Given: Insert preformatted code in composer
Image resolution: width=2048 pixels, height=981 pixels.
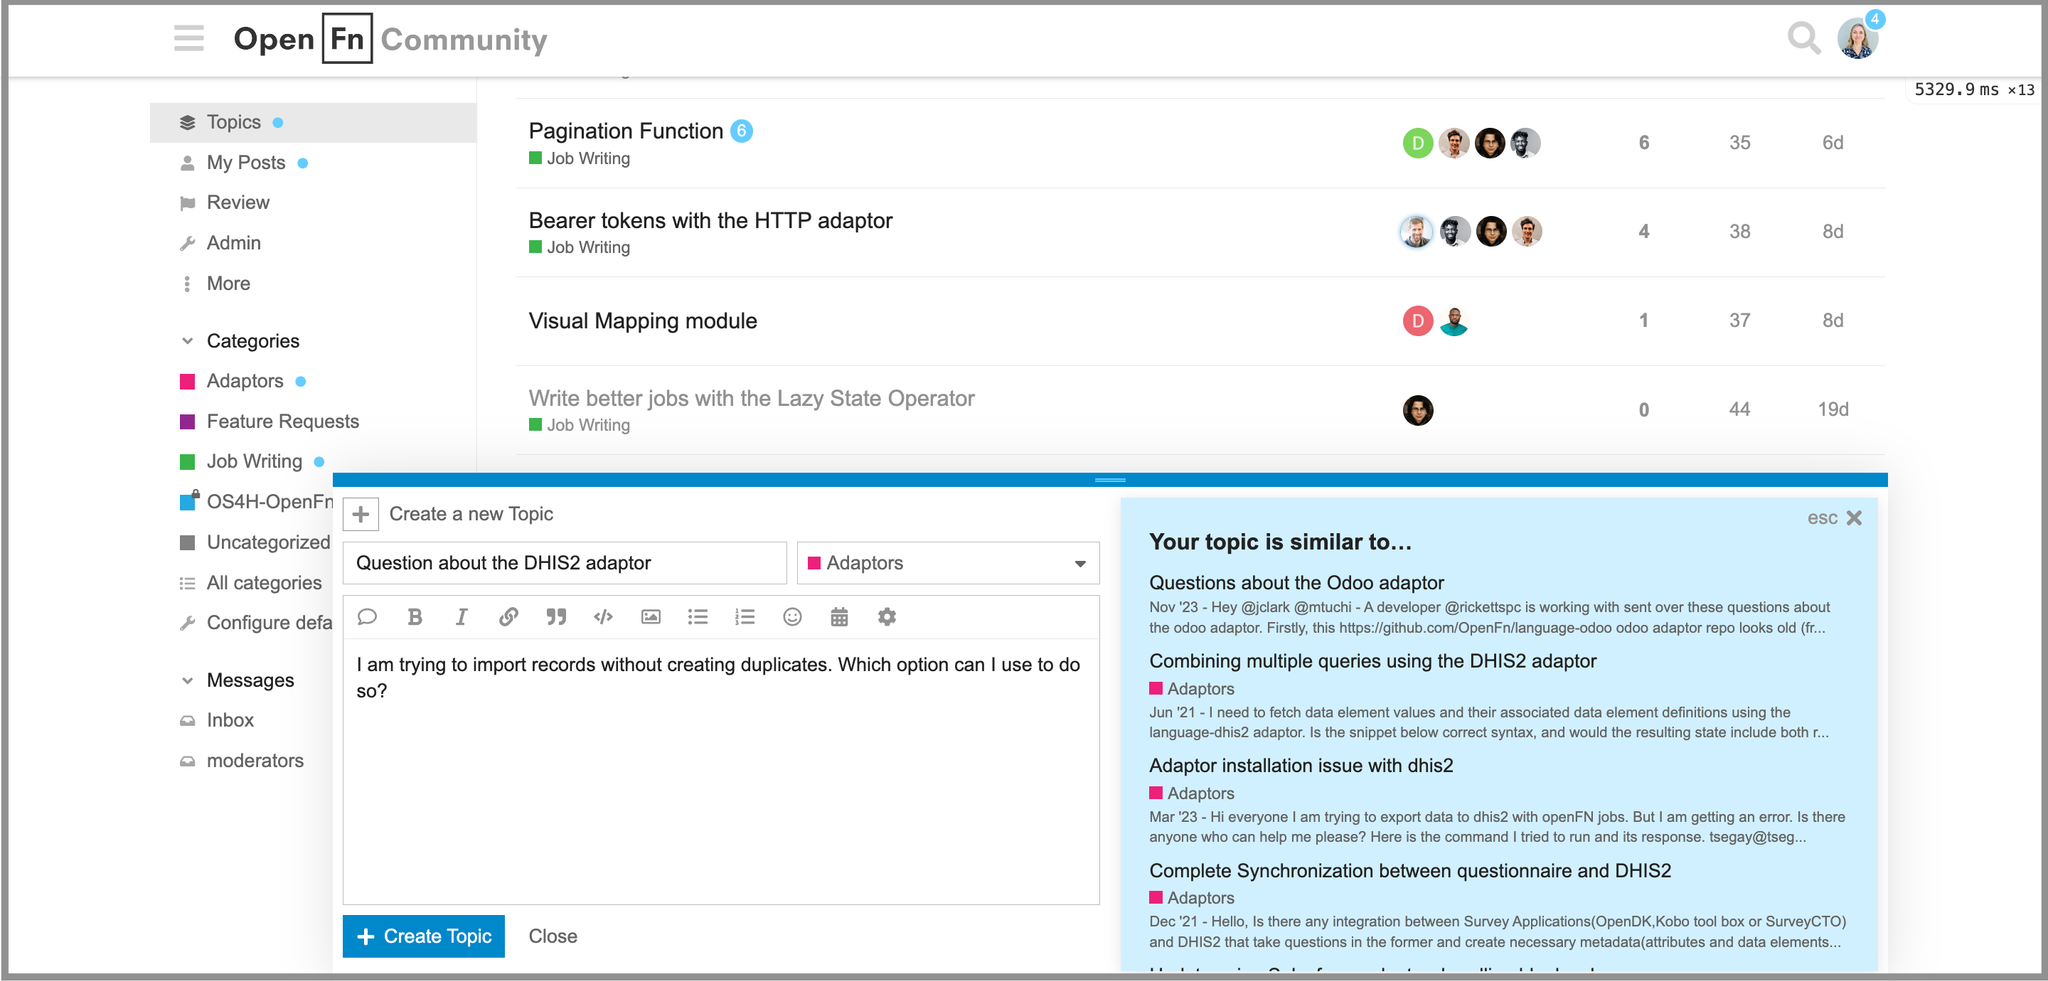Looking at the screenshot, I should [x=603, y=617].
